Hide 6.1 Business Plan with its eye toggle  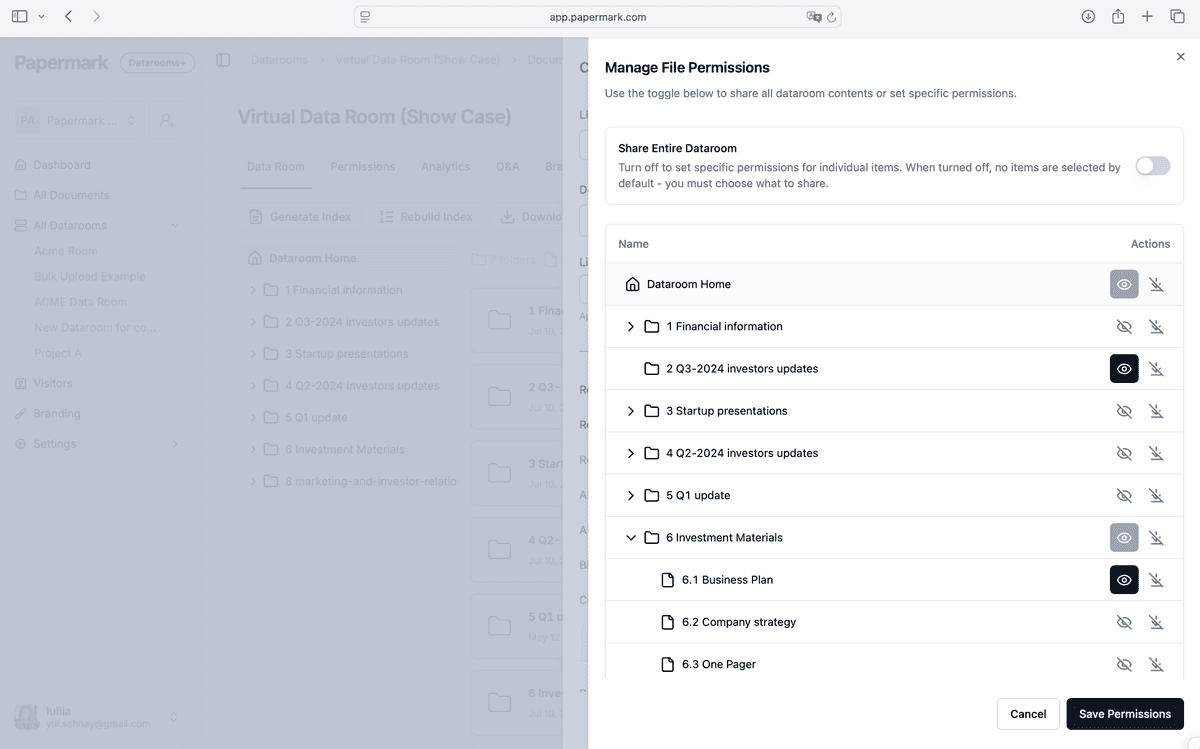point(1124,579)
